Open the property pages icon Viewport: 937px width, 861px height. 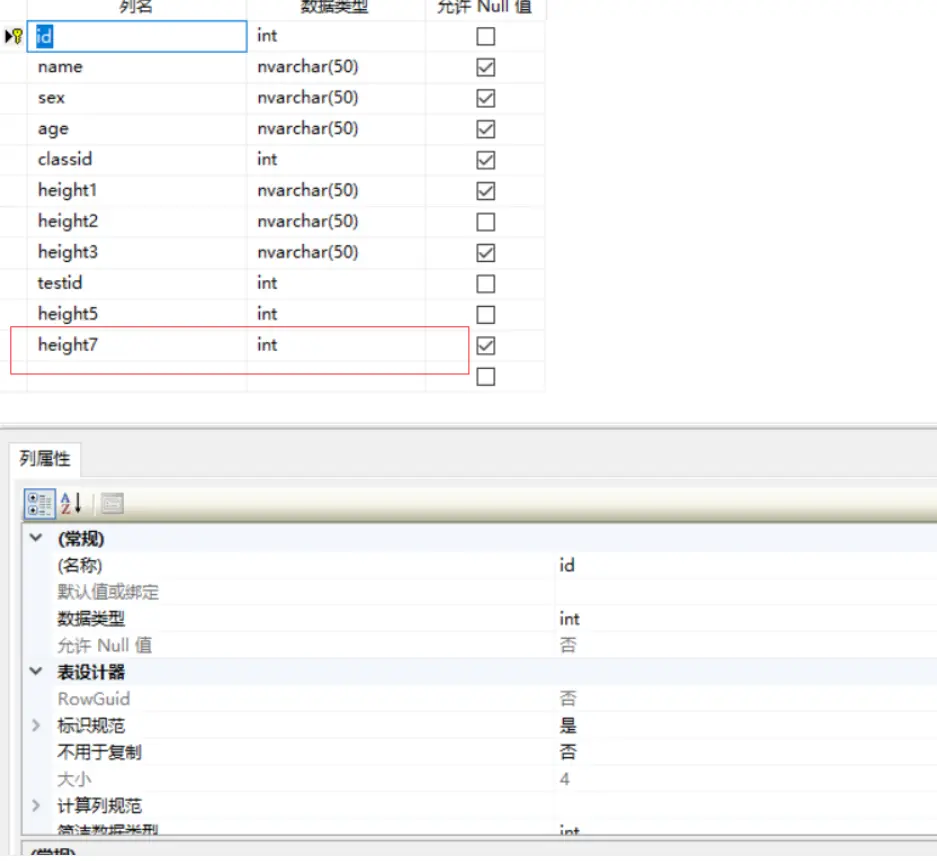point(112,504)
